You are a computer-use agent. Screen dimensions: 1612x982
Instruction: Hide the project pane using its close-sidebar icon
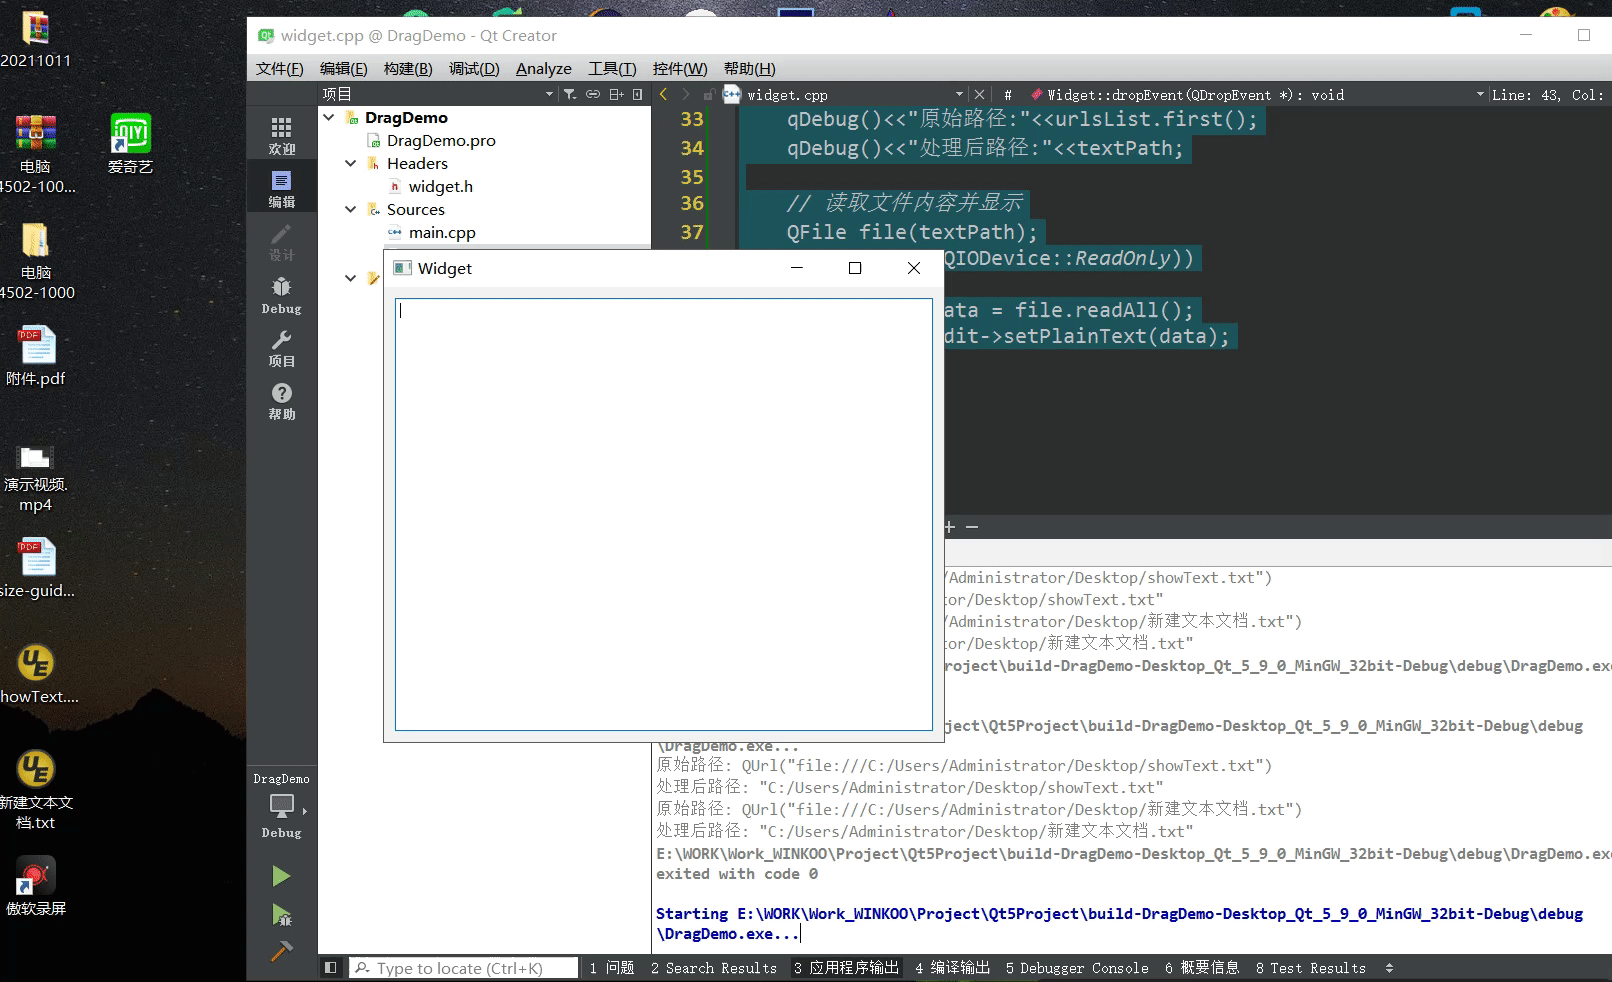click(x=637, y=93)
